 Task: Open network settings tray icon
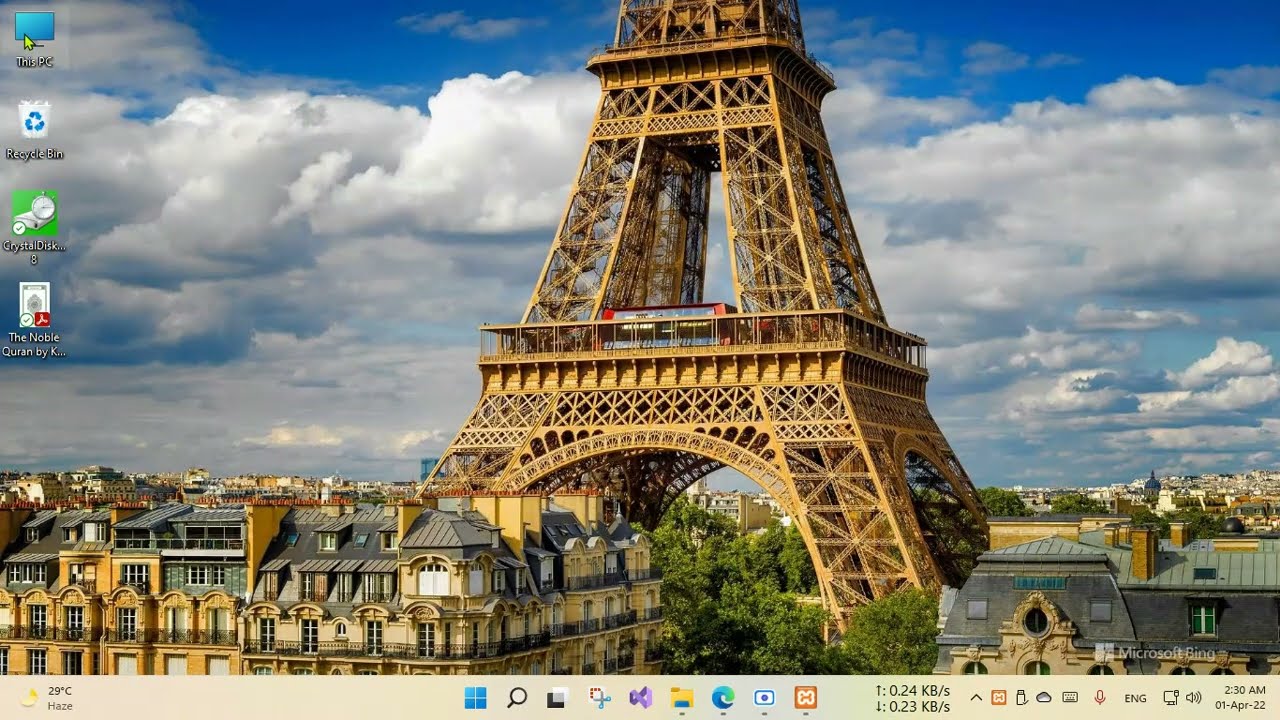pos(1171,698)
